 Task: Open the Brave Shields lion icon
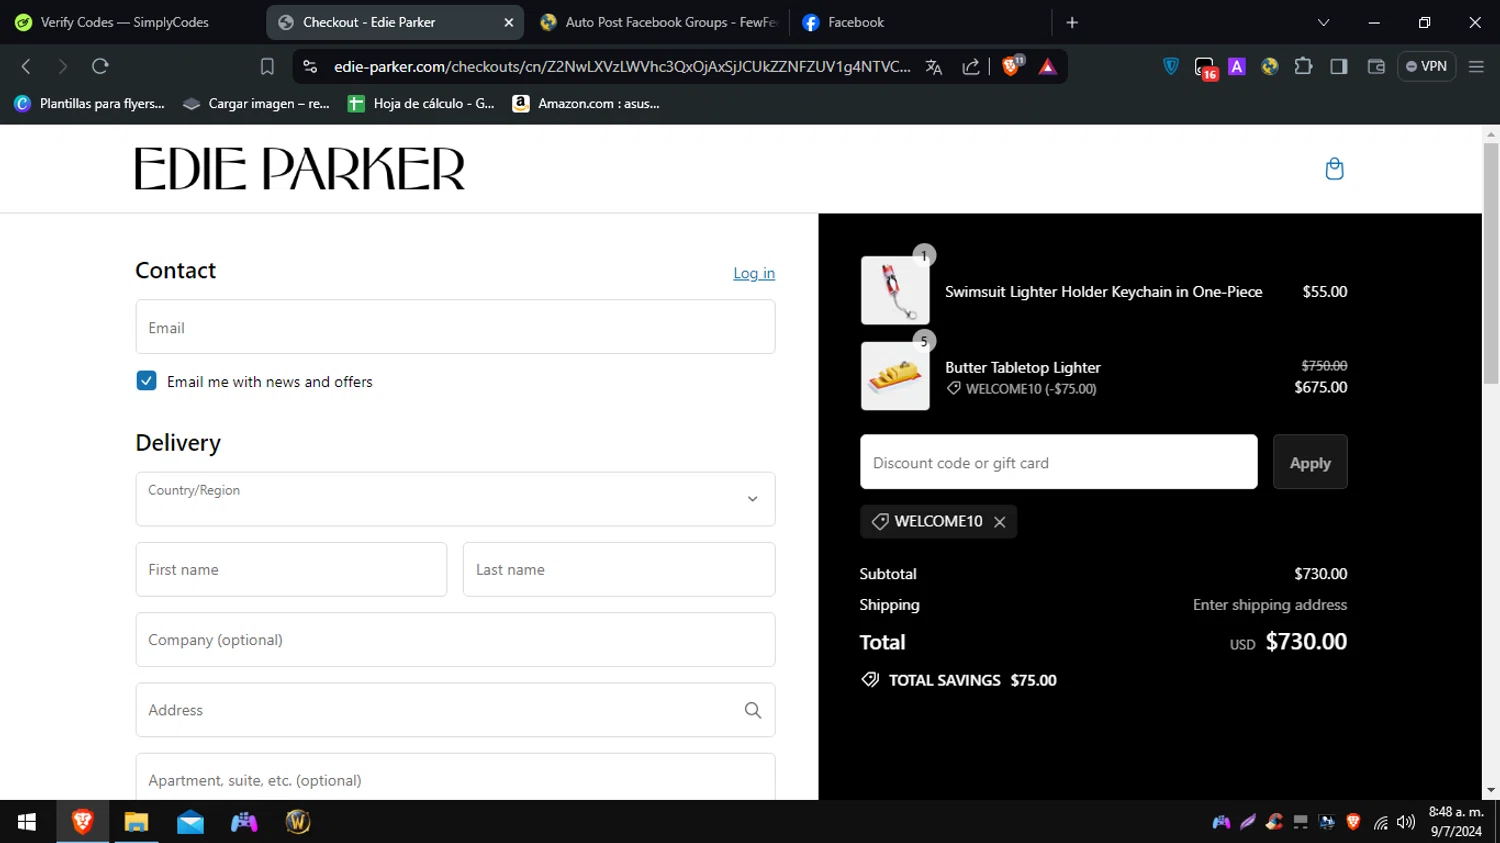[x=1012, y=66]
